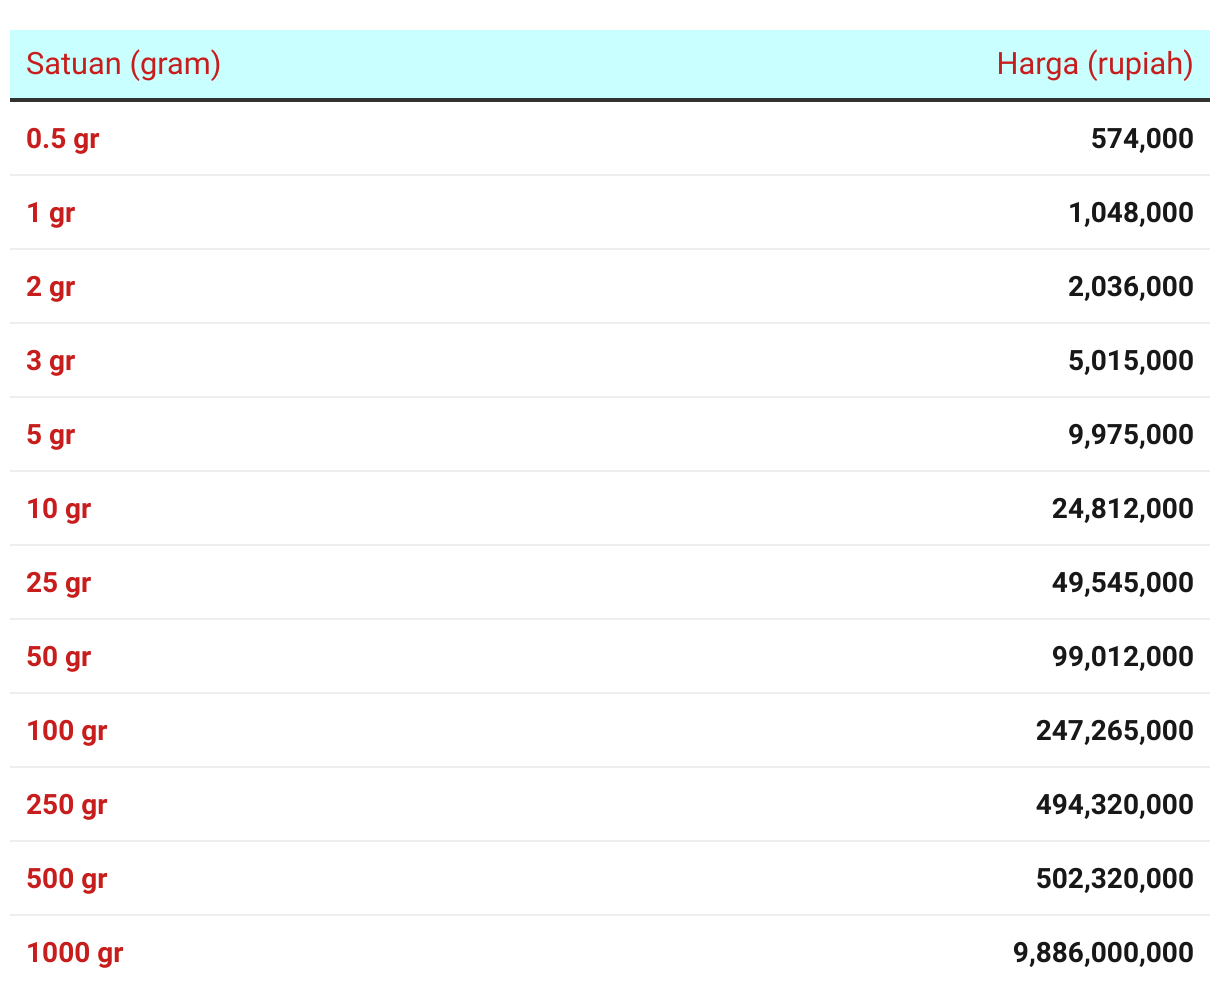Viewport: 1220px width, 998px height.
Task: Click the Satuan (gram) column header
Action: 123,65
